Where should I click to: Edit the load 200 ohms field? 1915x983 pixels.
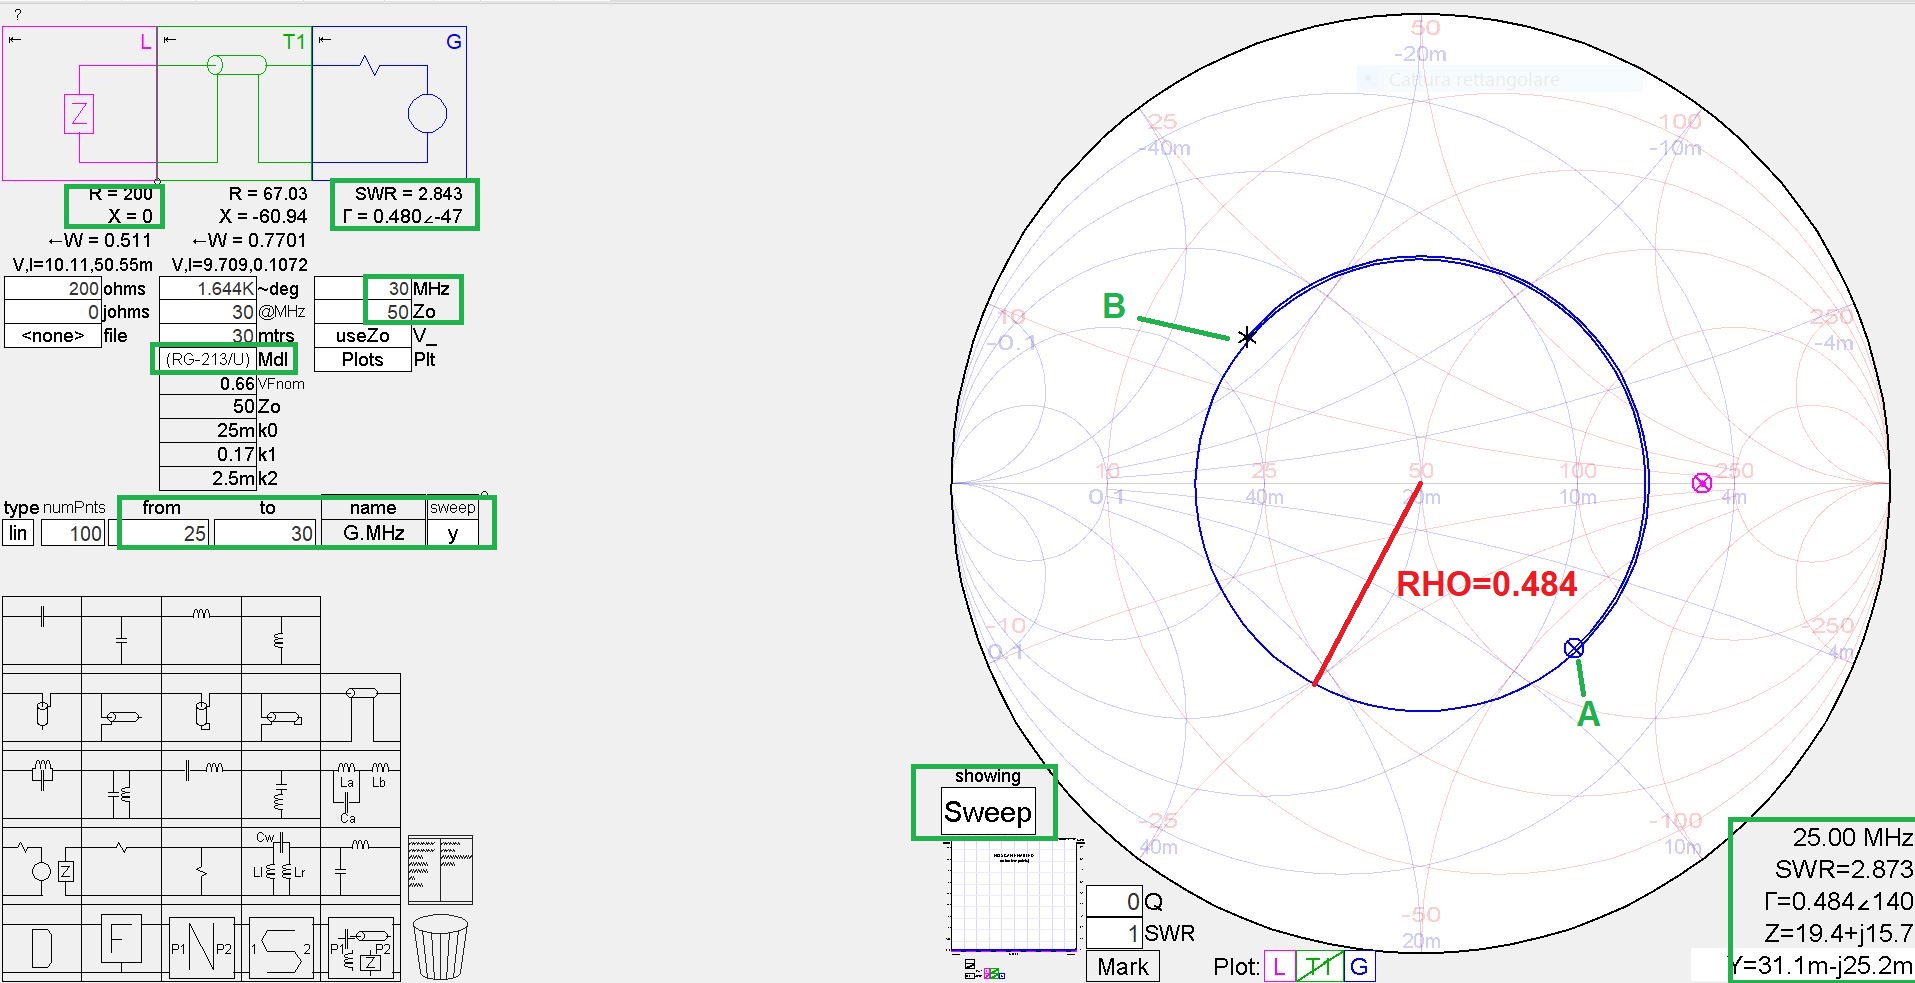(x=53, y=289)
